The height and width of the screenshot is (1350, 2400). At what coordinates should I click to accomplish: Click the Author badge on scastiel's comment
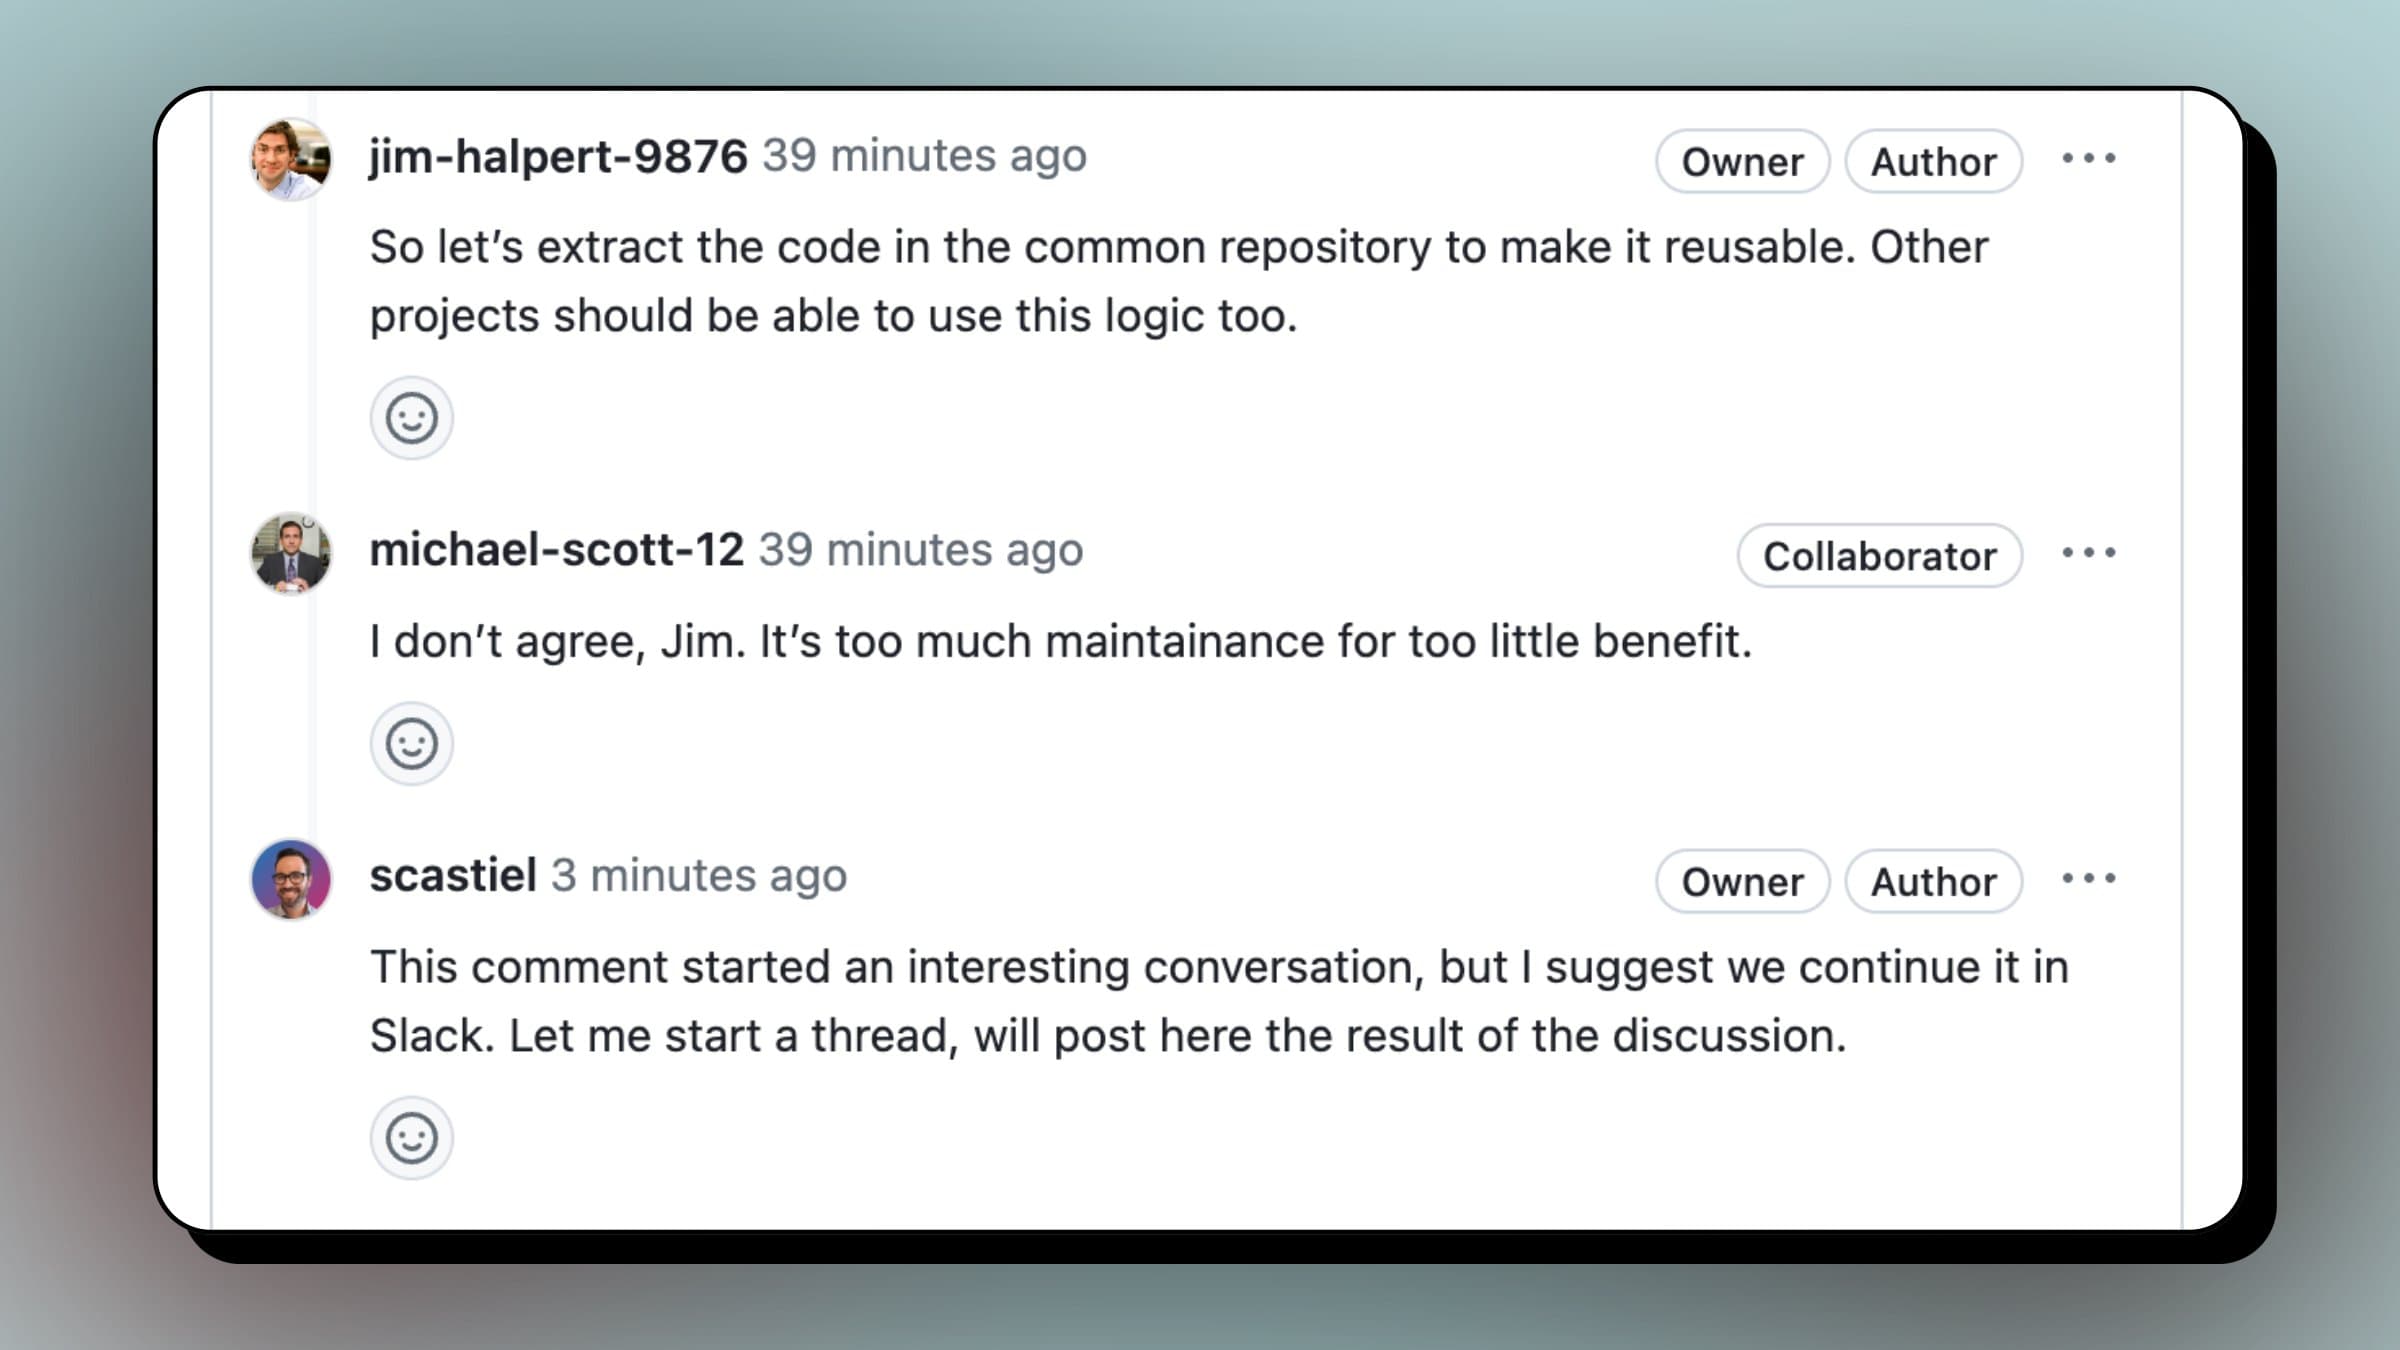(1934, 881)
